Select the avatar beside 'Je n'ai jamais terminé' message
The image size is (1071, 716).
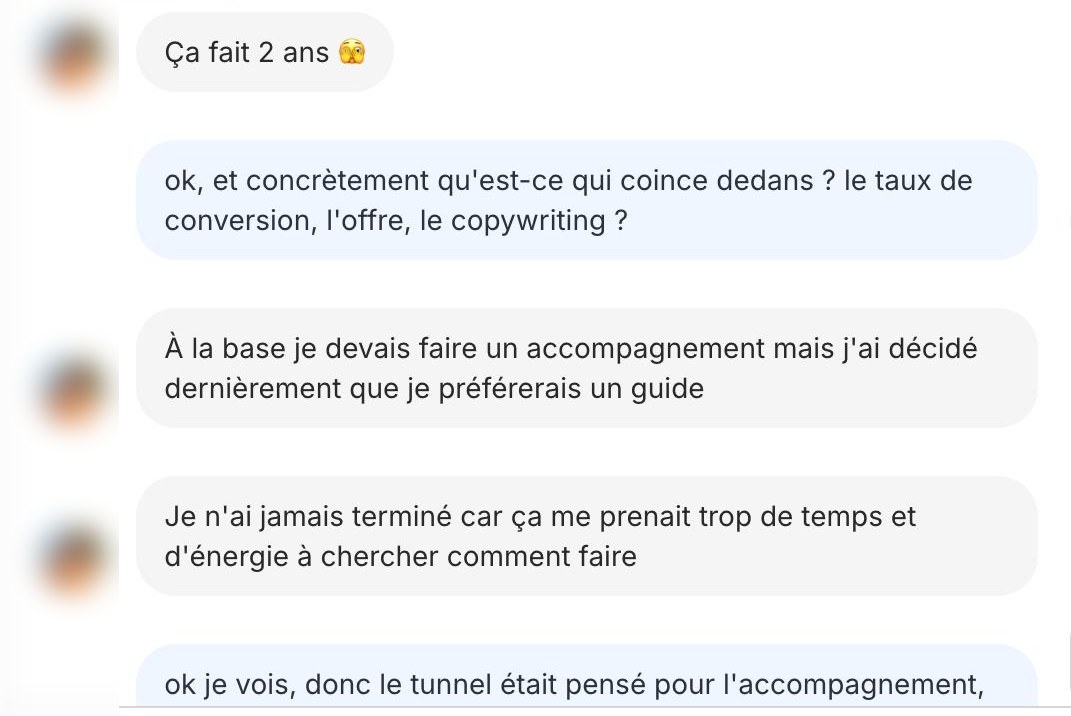click(x=73, y=558)
